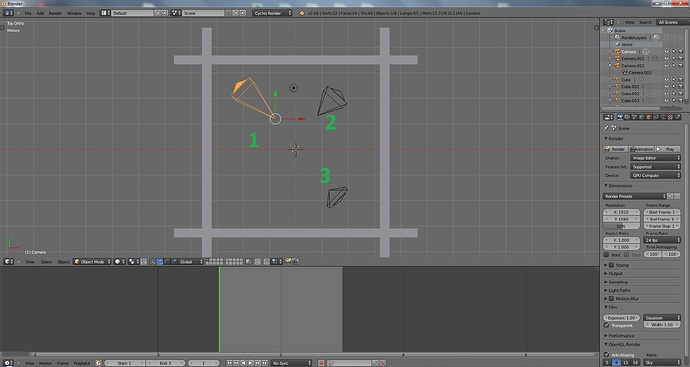
Task: Click the Cube mesh icon in outliner
Action: [618, 80]
